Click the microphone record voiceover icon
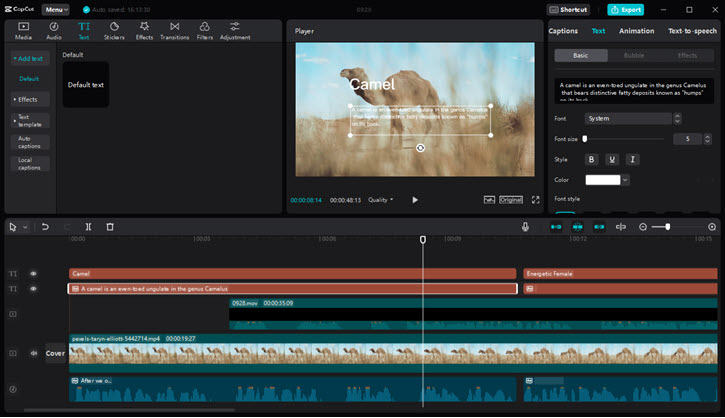Viewport: 725px width, 418px height. click(525, 227)
